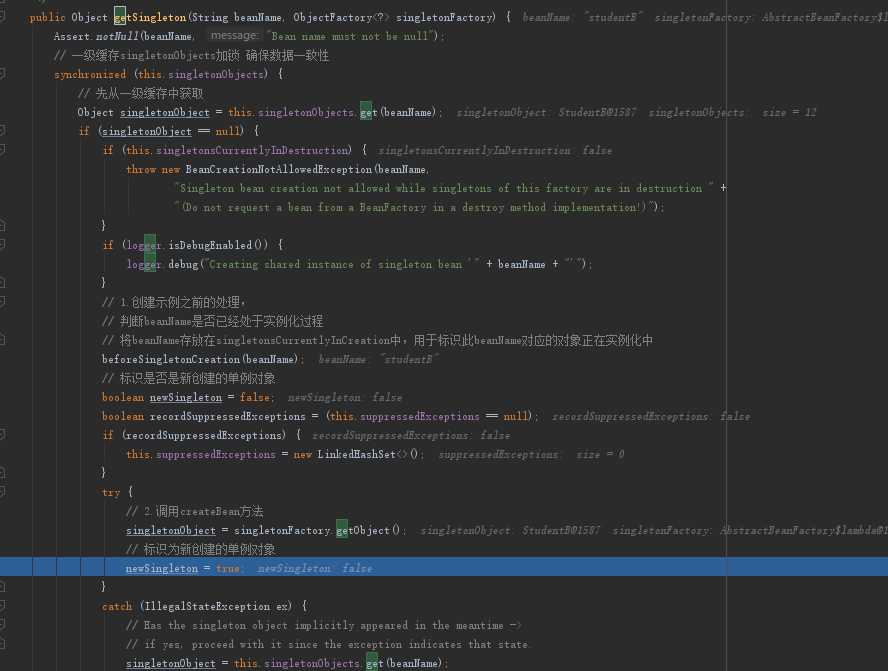Click singletonObject in the Object declaration line
Screen dimensions: 888x671
point(165,112)
